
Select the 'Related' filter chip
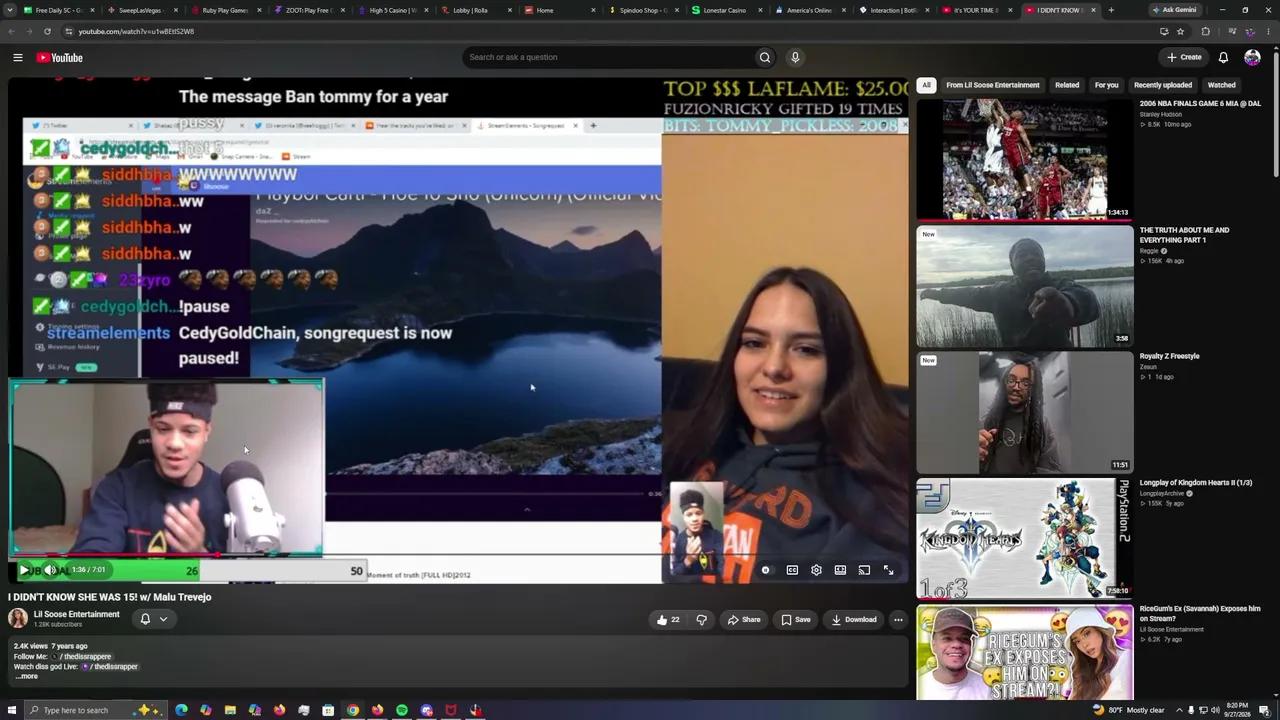[x=1067, y=85]
